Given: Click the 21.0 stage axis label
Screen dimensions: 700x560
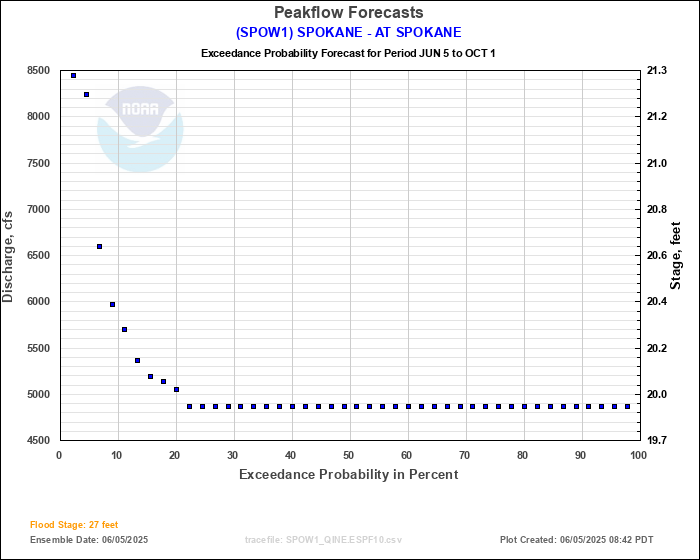Looking at the screenshot, I should [x=657, y=163].
